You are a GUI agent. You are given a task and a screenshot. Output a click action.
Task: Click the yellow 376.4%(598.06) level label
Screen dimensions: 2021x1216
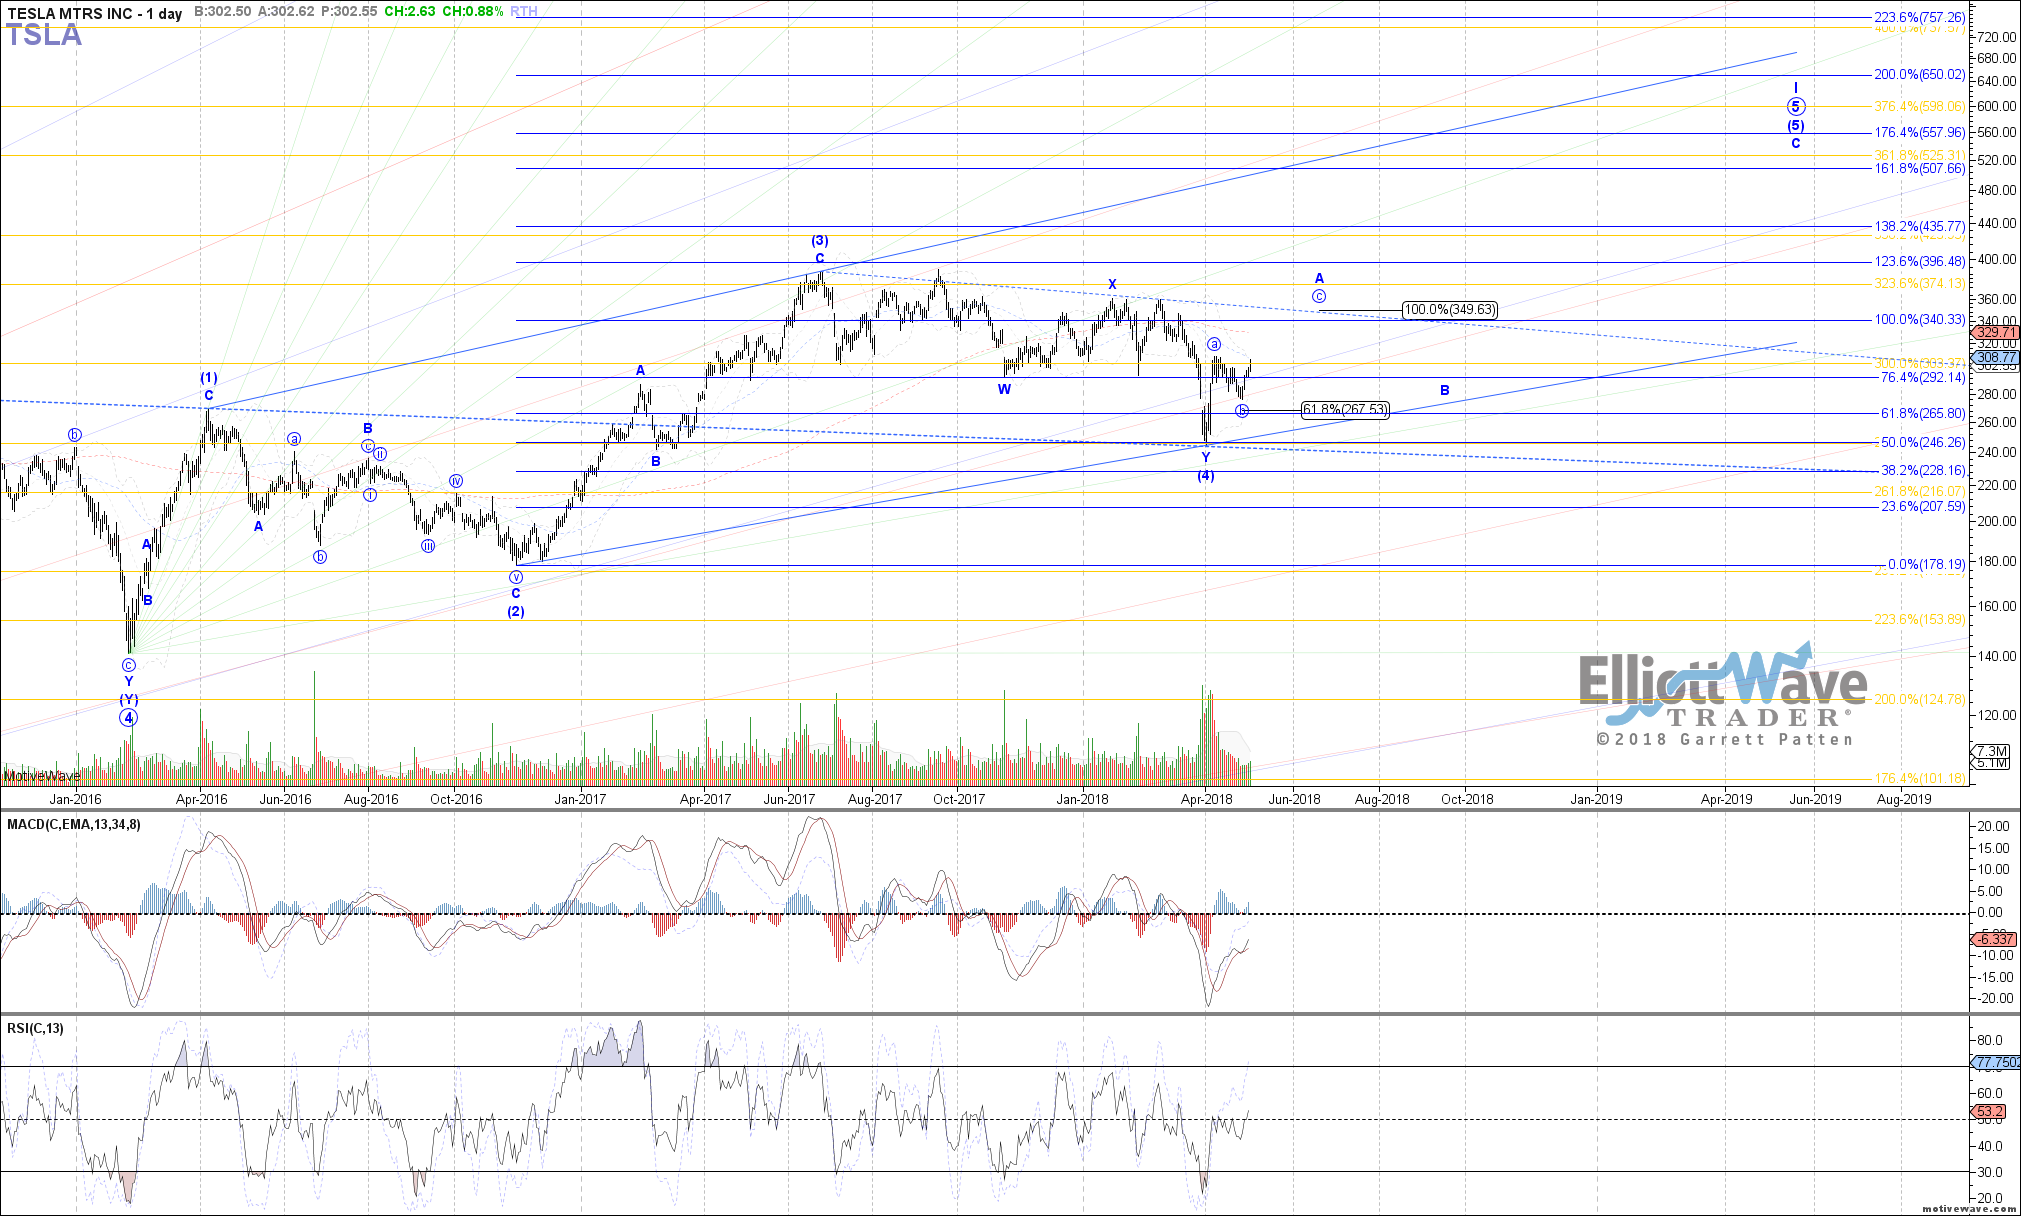tap(1920, 106)
